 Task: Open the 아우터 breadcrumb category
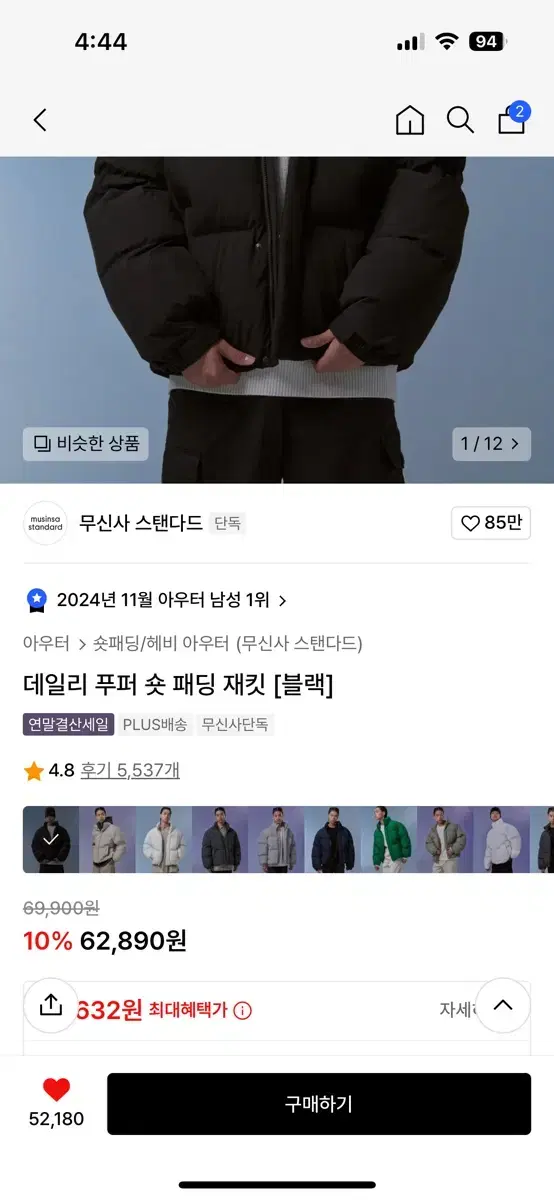pos(46,643)
